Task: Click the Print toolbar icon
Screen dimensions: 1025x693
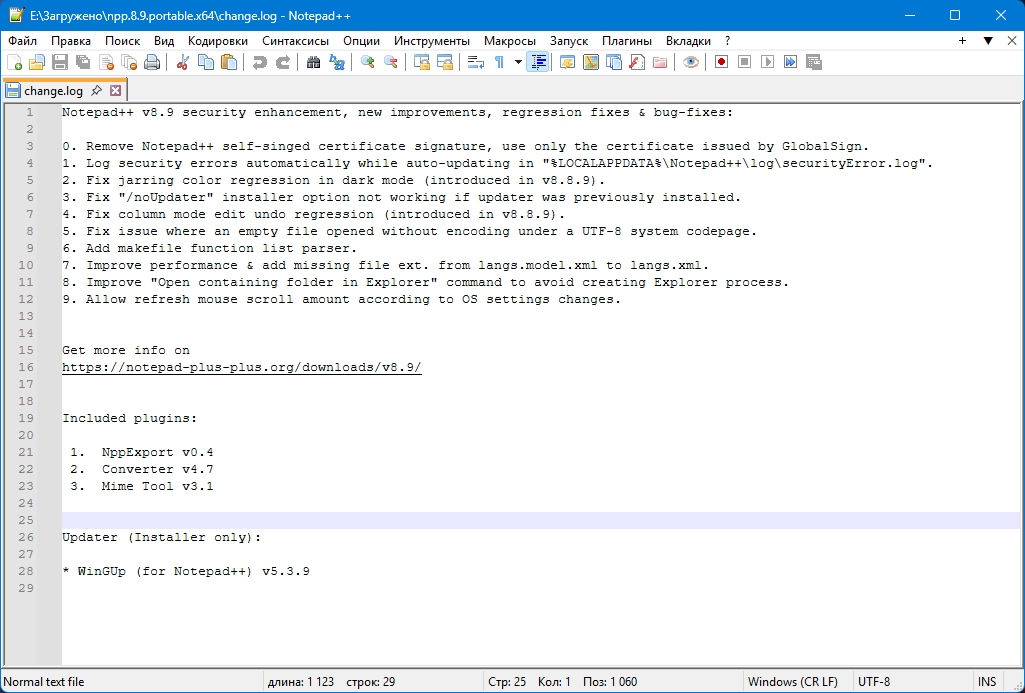Action: pos(152,62)
